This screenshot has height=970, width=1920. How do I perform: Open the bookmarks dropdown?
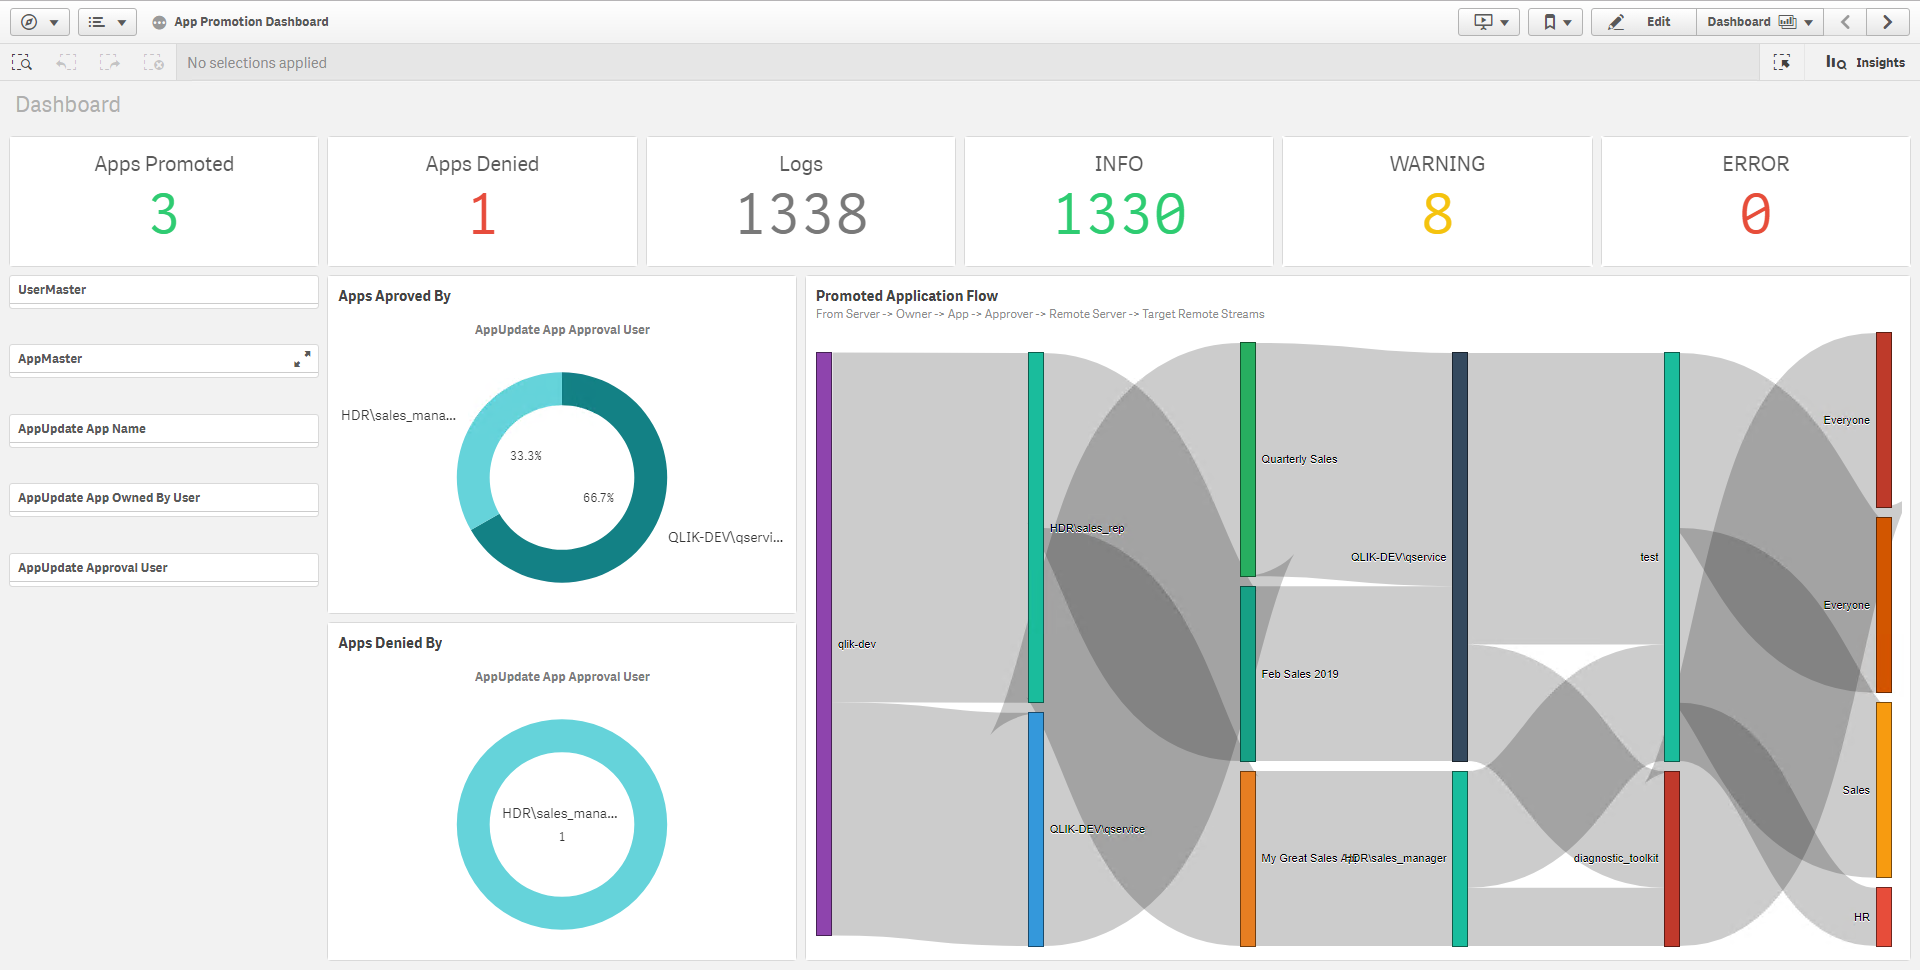coord(1555,22)
